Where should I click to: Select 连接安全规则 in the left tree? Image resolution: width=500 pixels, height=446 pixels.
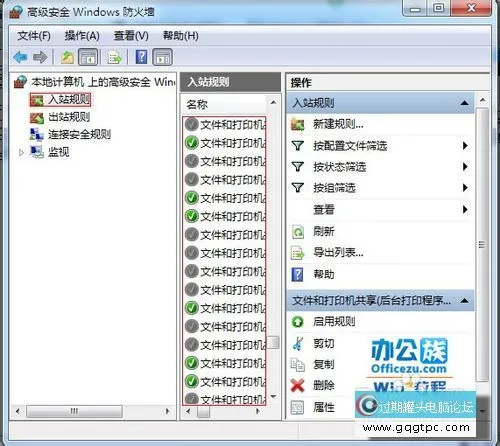coord(71,135)
